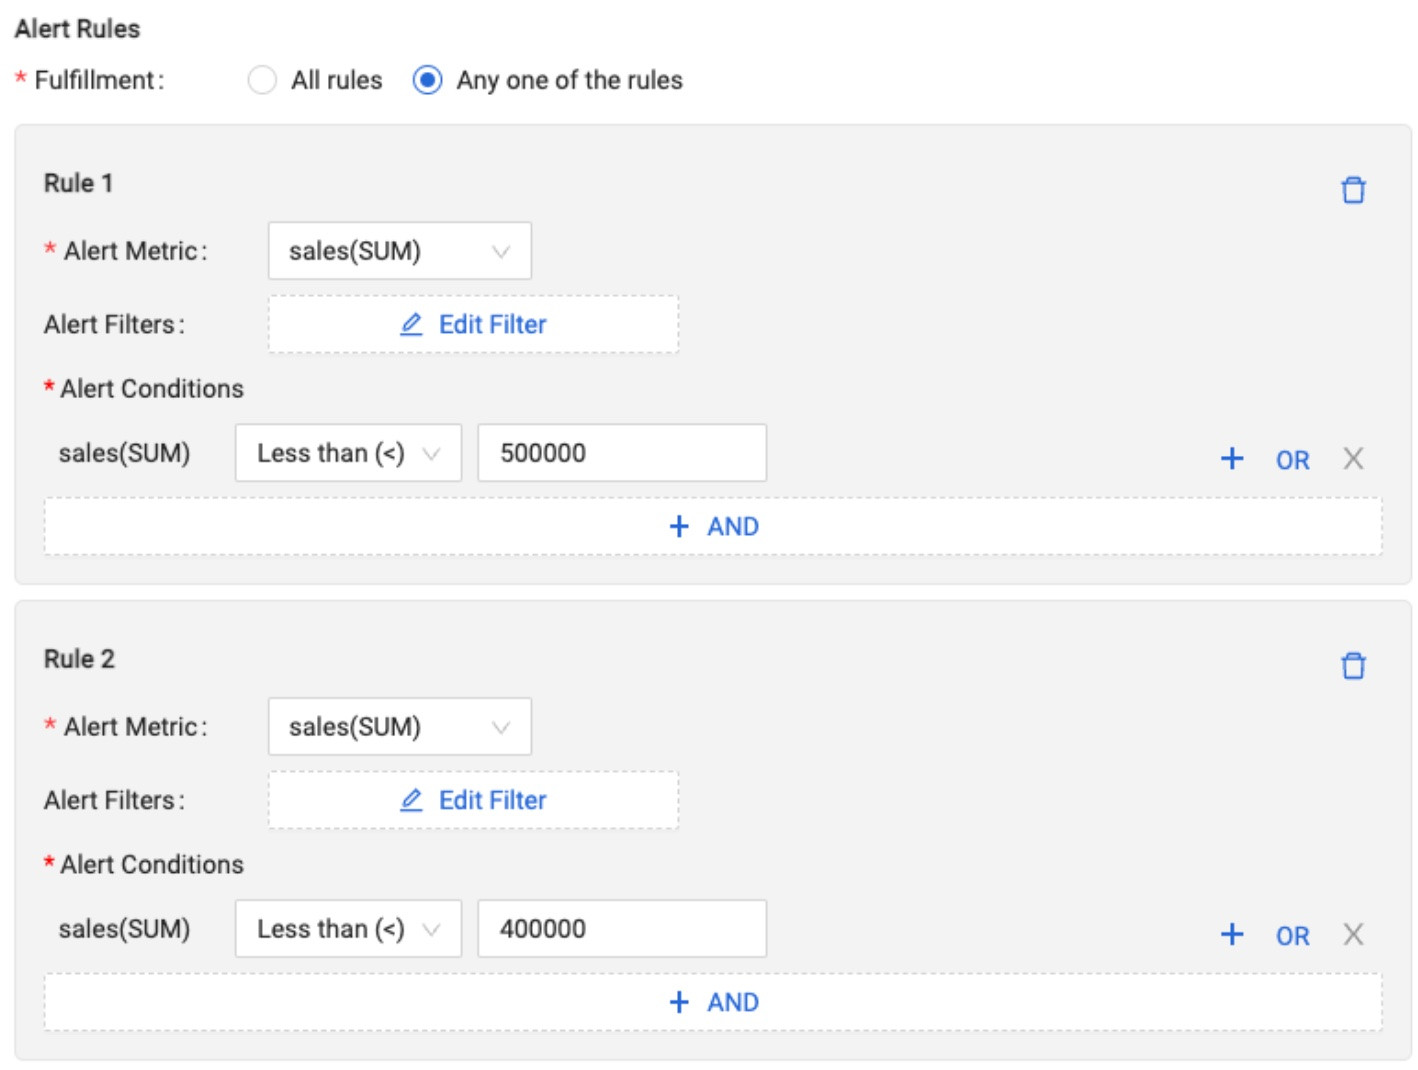Click the 400000 threshold input field

(x=621, y=929)
